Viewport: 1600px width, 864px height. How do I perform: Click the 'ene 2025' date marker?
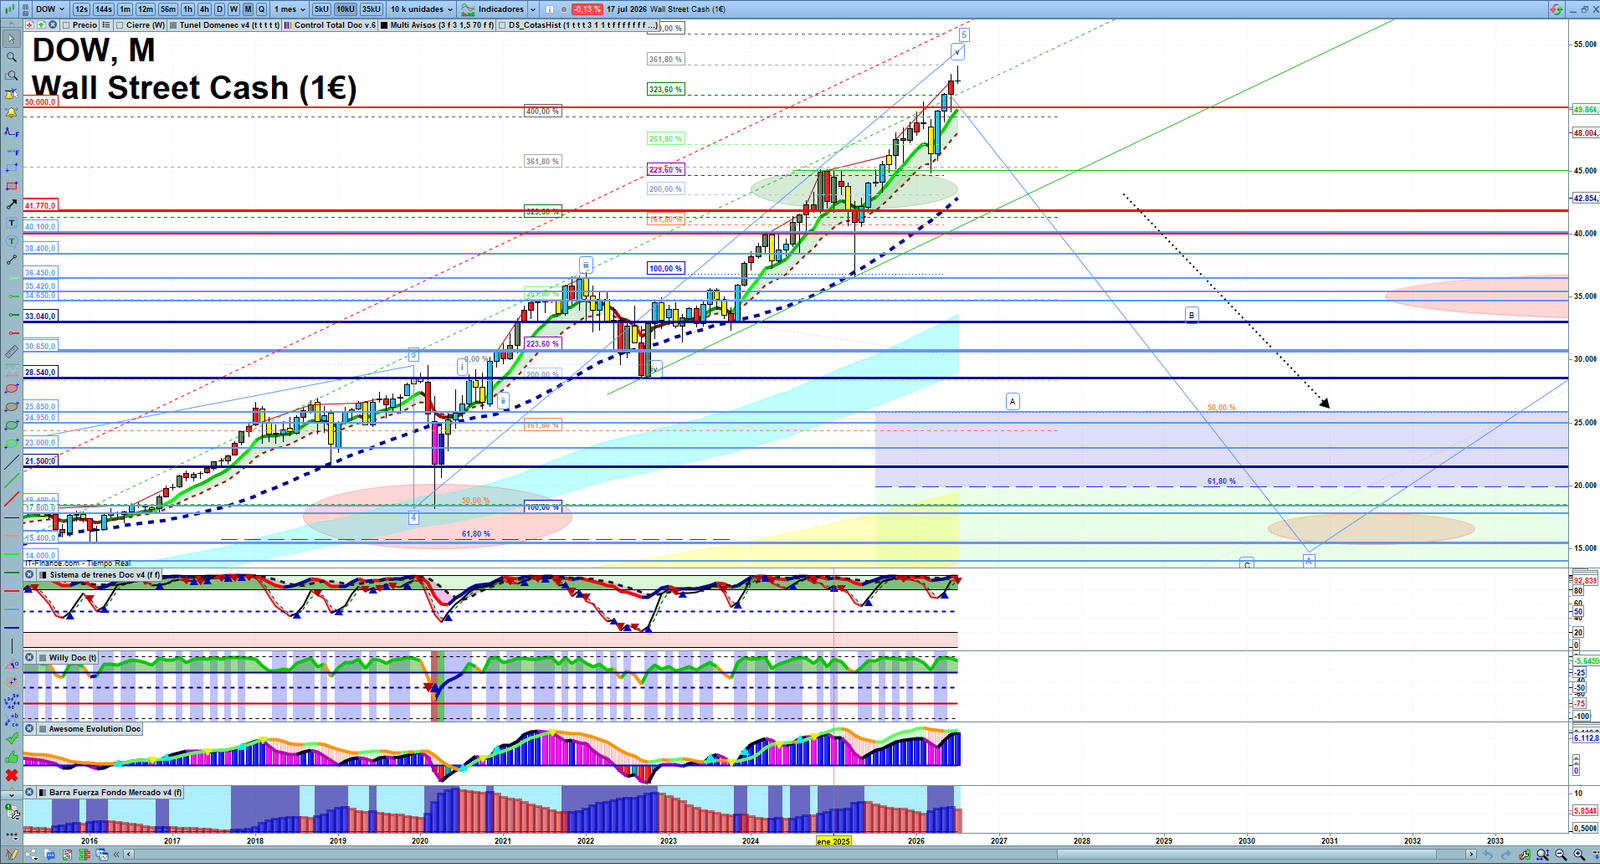834,841
